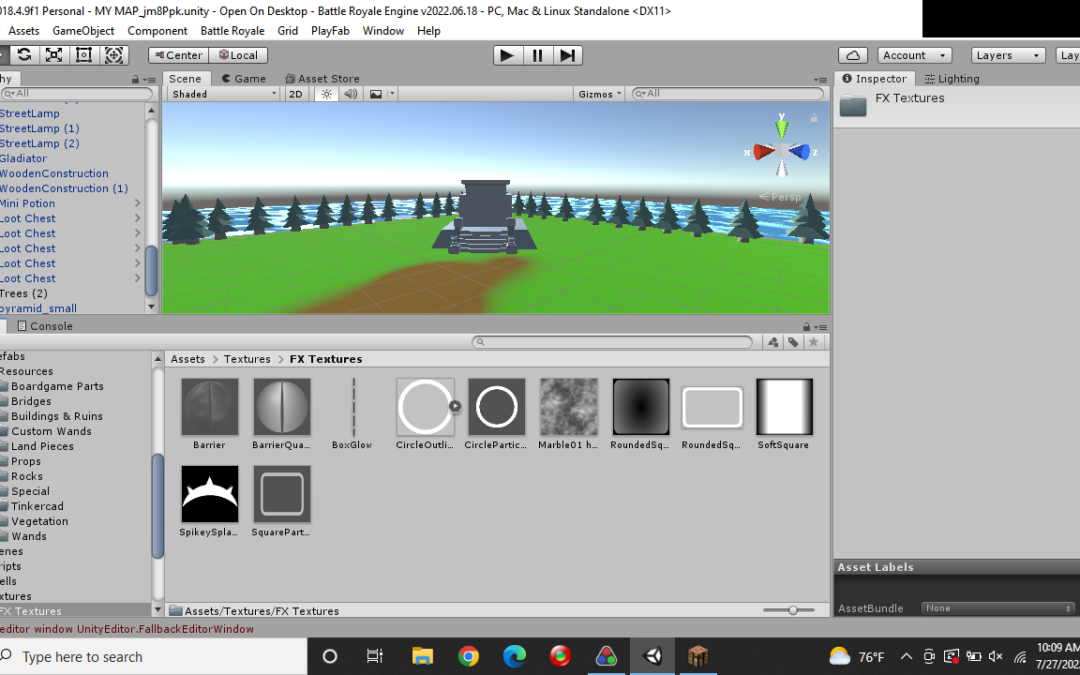Image resolution: width=1080 pixels, height=675 pixels.
Task: Toggle scene gizmo lock icon
Action: point(813,118)
